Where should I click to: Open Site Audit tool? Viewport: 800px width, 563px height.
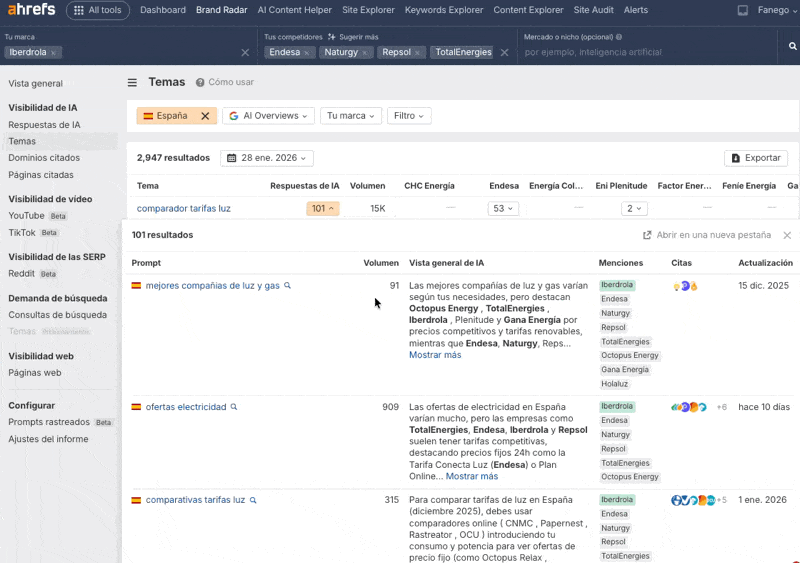pos(593,10)
